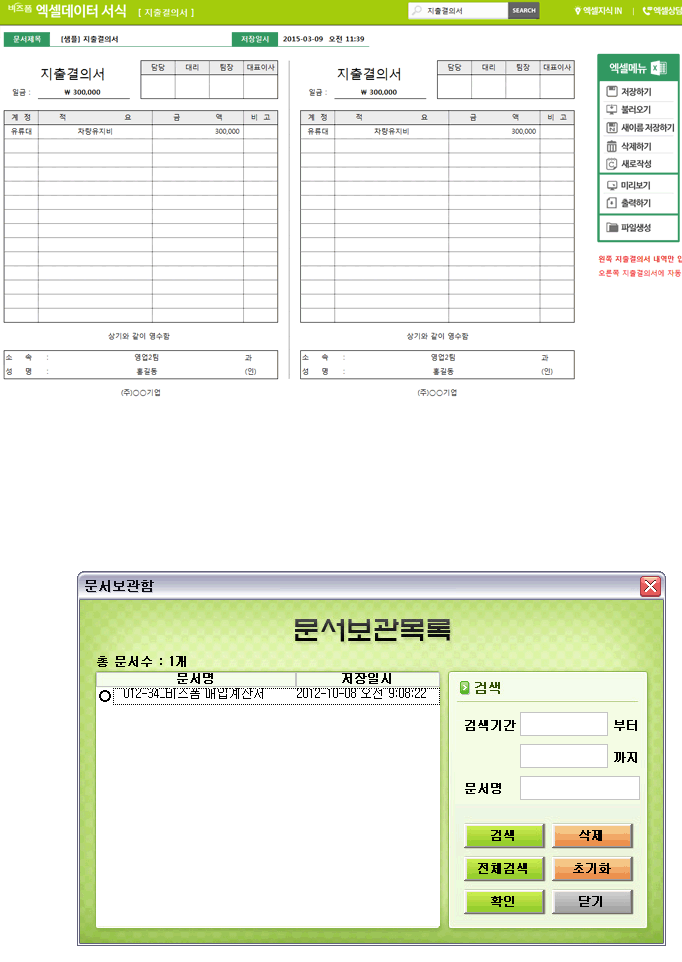This screenshot has width=682, height=962.
Task: Click the ₩ 300,000 amount on left form
Action: [82, 93]
